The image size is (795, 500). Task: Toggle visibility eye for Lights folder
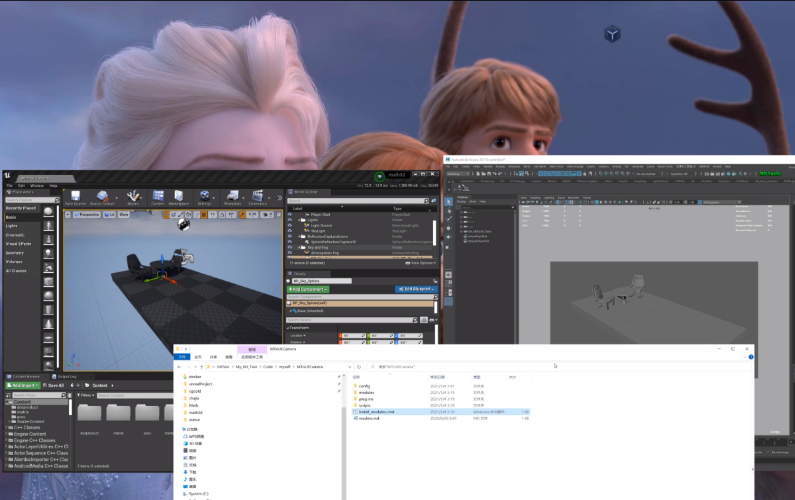[290, 220]
